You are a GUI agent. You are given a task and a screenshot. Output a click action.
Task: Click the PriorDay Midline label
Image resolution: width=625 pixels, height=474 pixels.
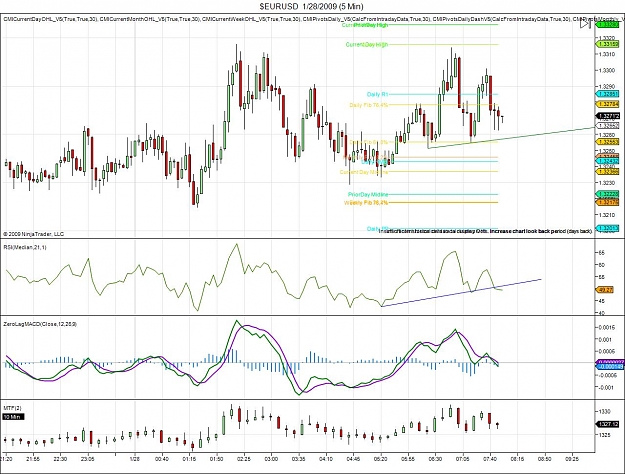pos(368,195)
